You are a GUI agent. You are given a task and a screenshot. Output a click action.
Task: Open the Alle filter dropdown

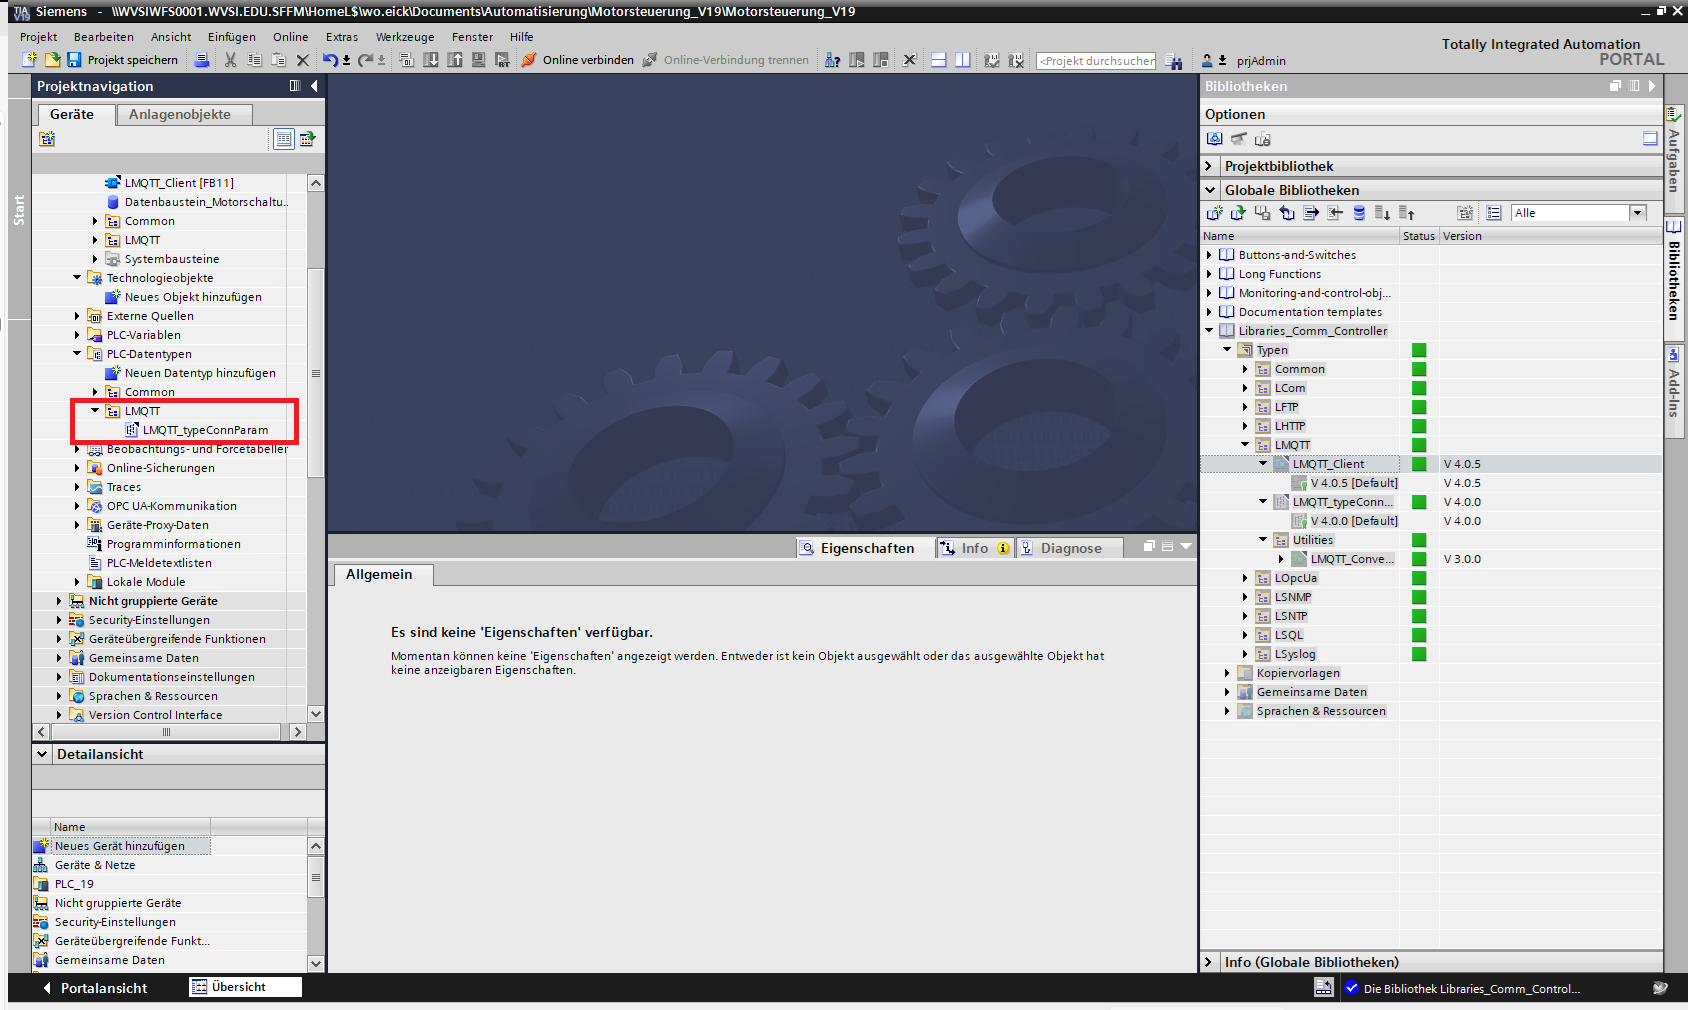pos(1638,213)
